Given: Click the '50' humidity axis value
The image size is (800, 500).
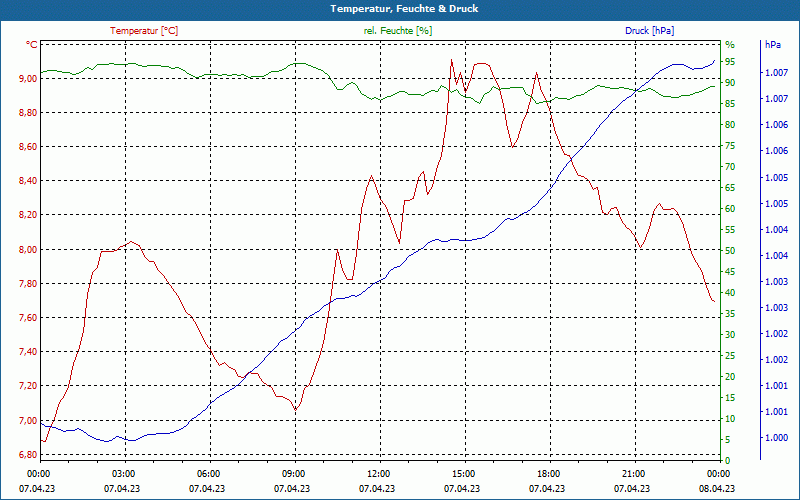Looking at the screenshot, I should click(x=730, y=251).
